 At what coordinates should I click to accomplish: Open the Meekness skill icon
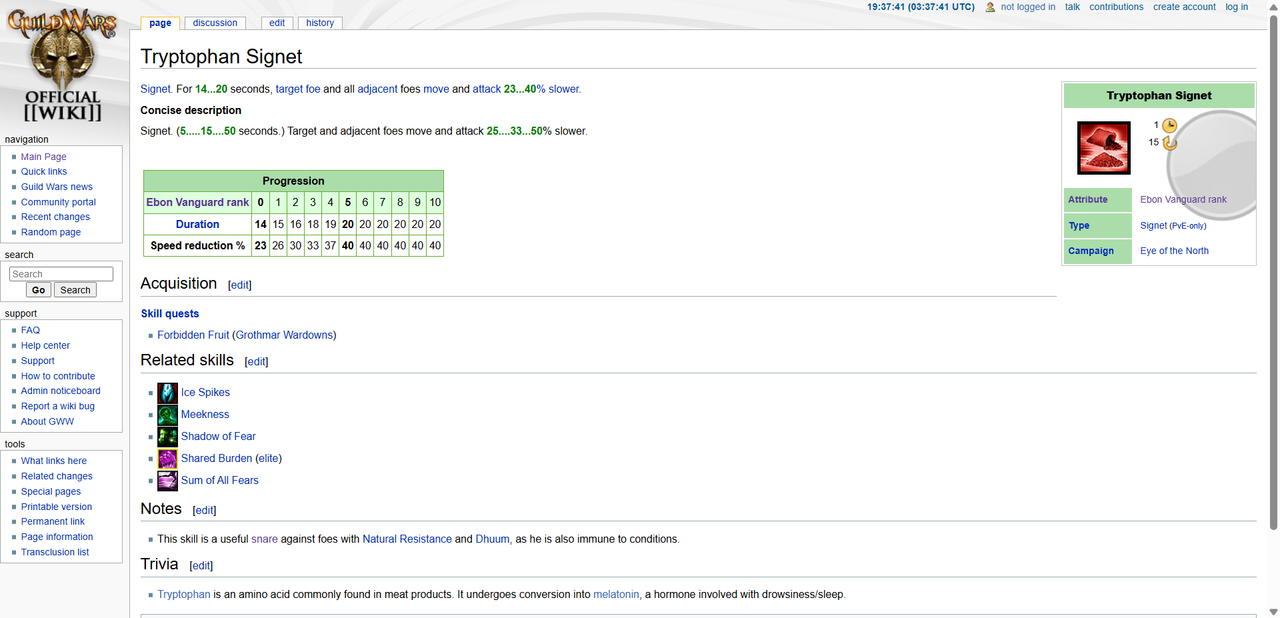coord(168,415)
